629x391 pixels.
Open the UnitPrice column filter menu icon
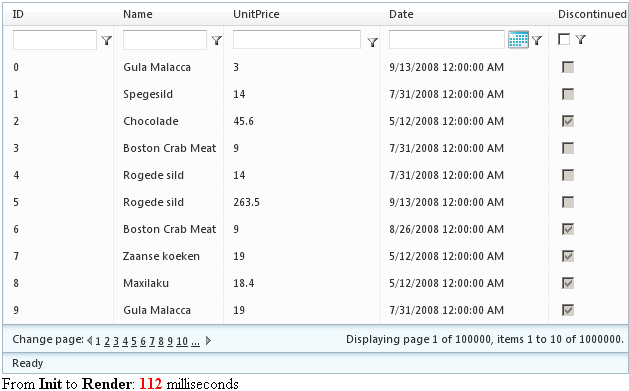click(x=372, y=42)
